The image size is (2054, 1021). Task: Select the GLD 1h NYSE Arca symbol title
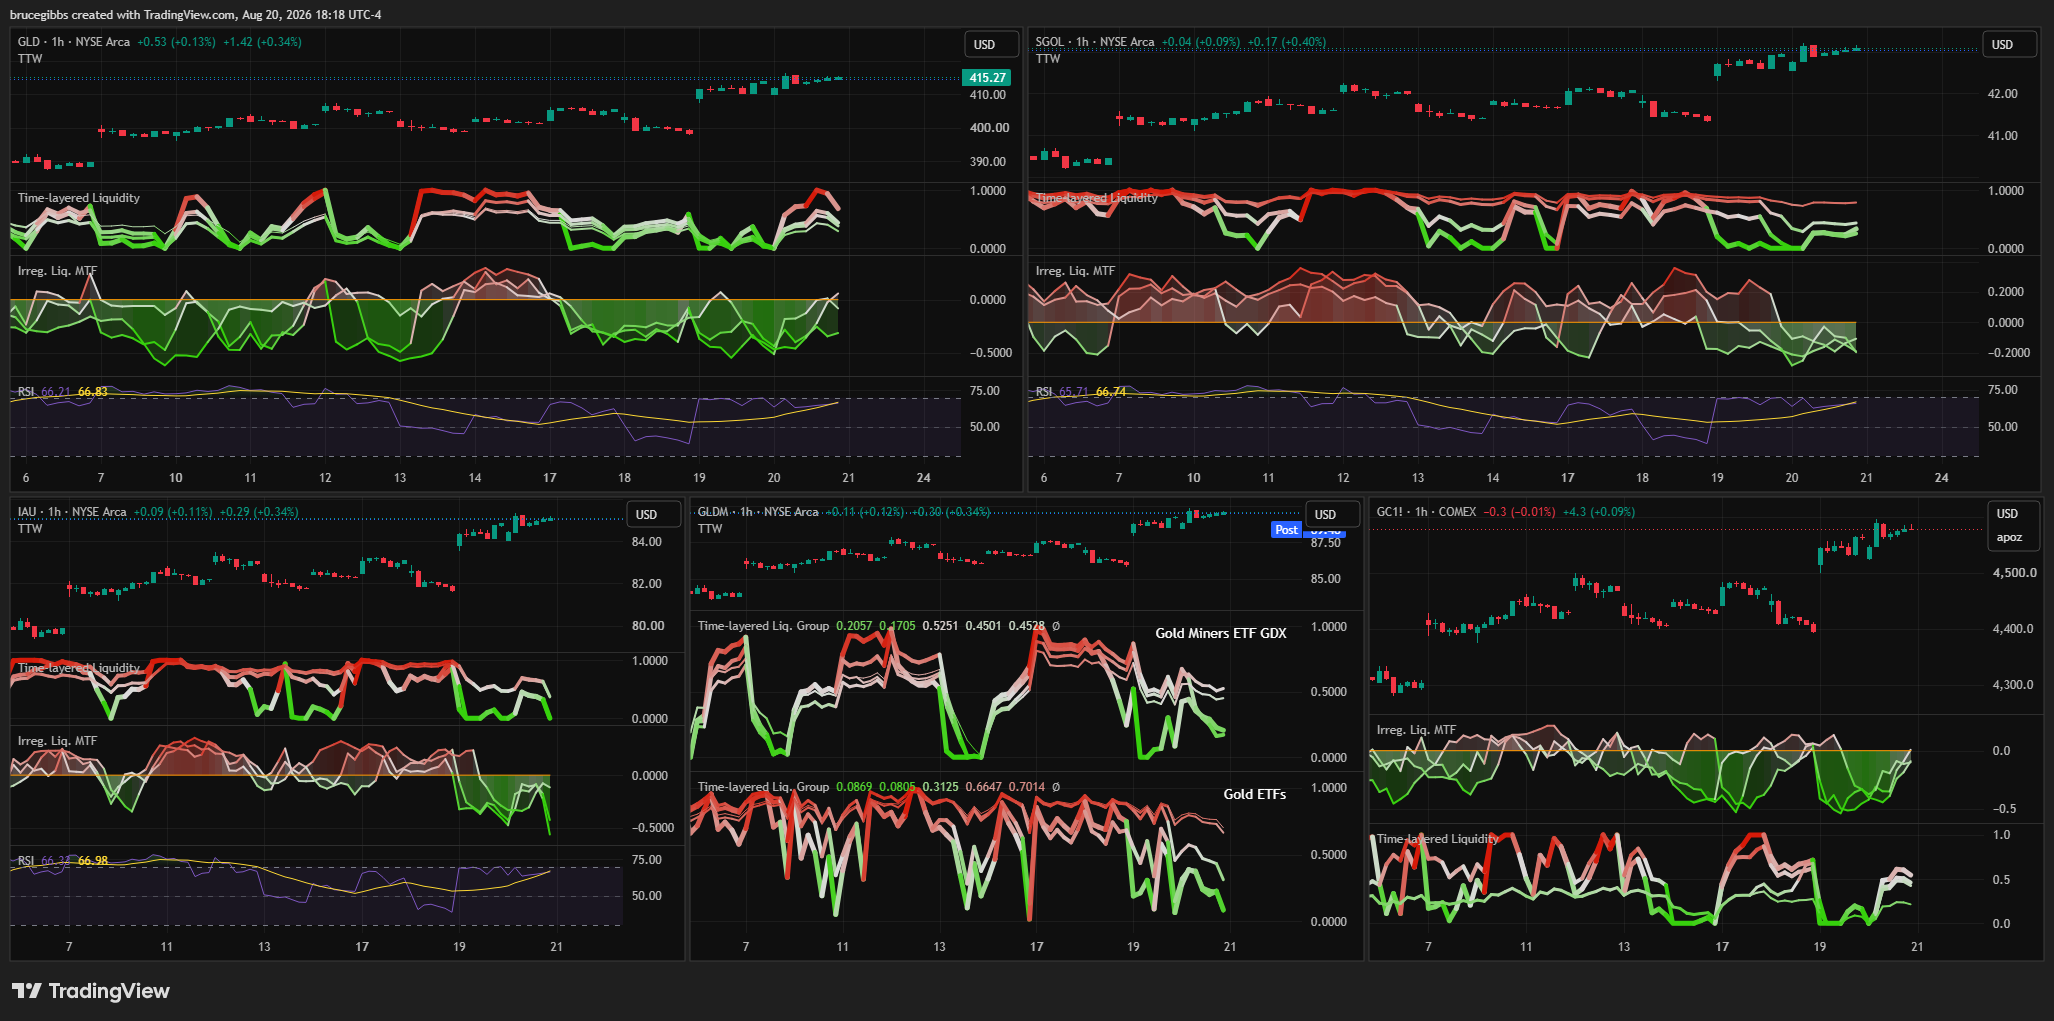pos(74,42)
